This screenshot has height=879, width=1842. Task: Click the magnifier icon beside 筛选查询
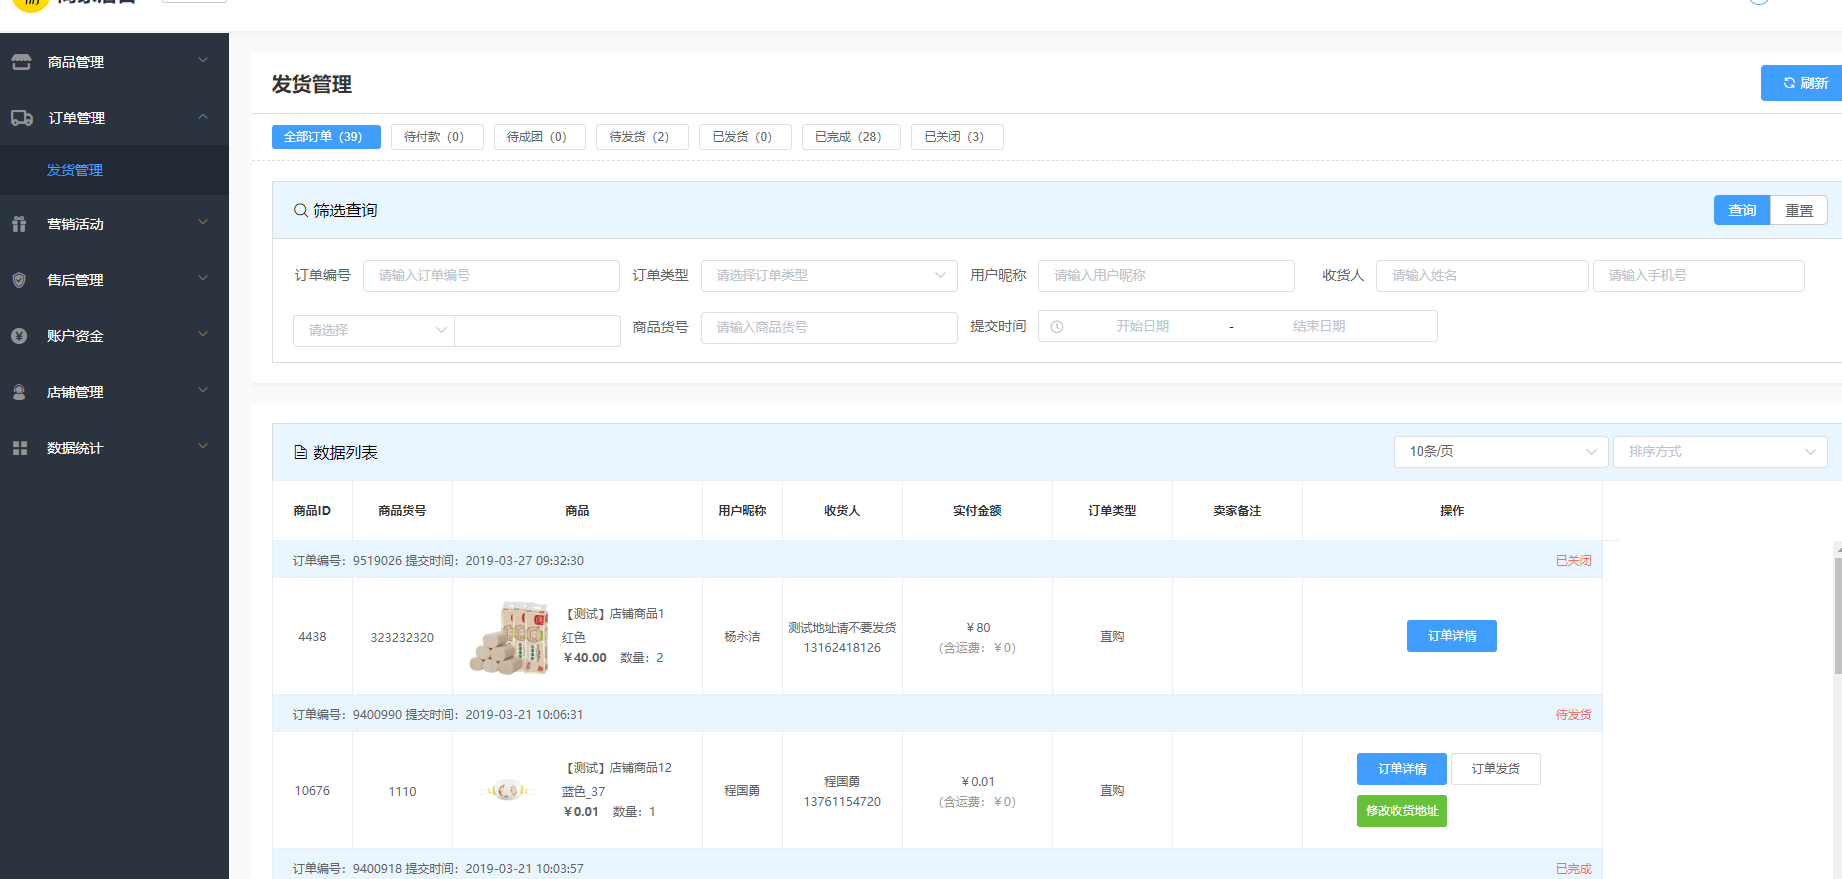click(x=300, y=210)
